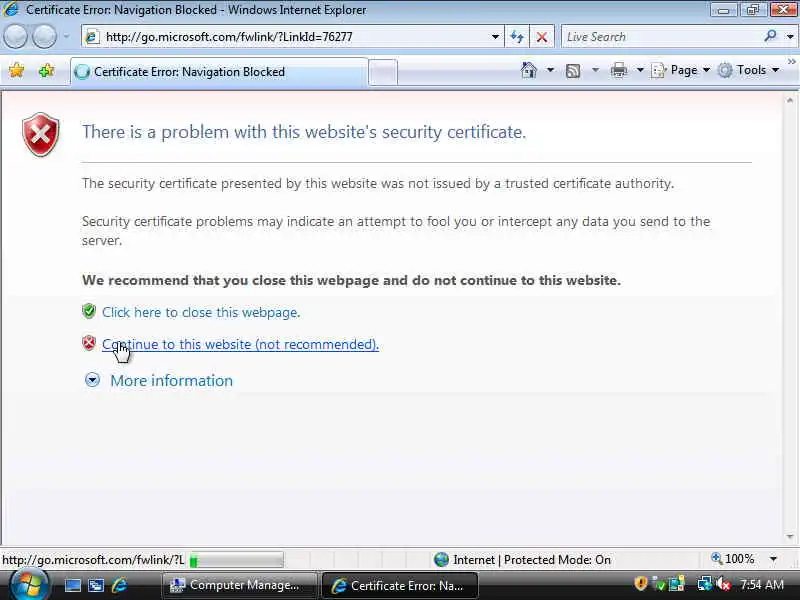Open the search provider dropdown arrow

pyautogui.click(x=790, y=37)
